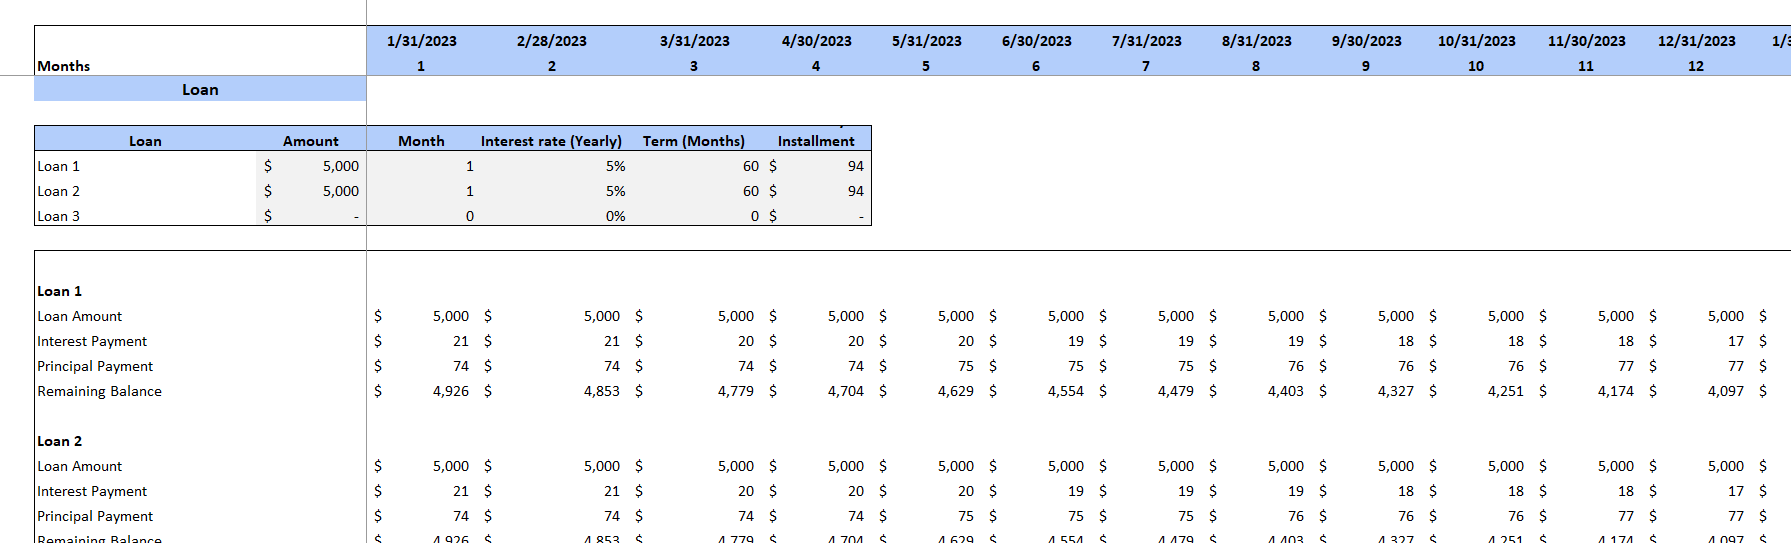Select the 7/31/2023 date header
The width and height of the screenshot is (1791, 543).
(1147, 41)
